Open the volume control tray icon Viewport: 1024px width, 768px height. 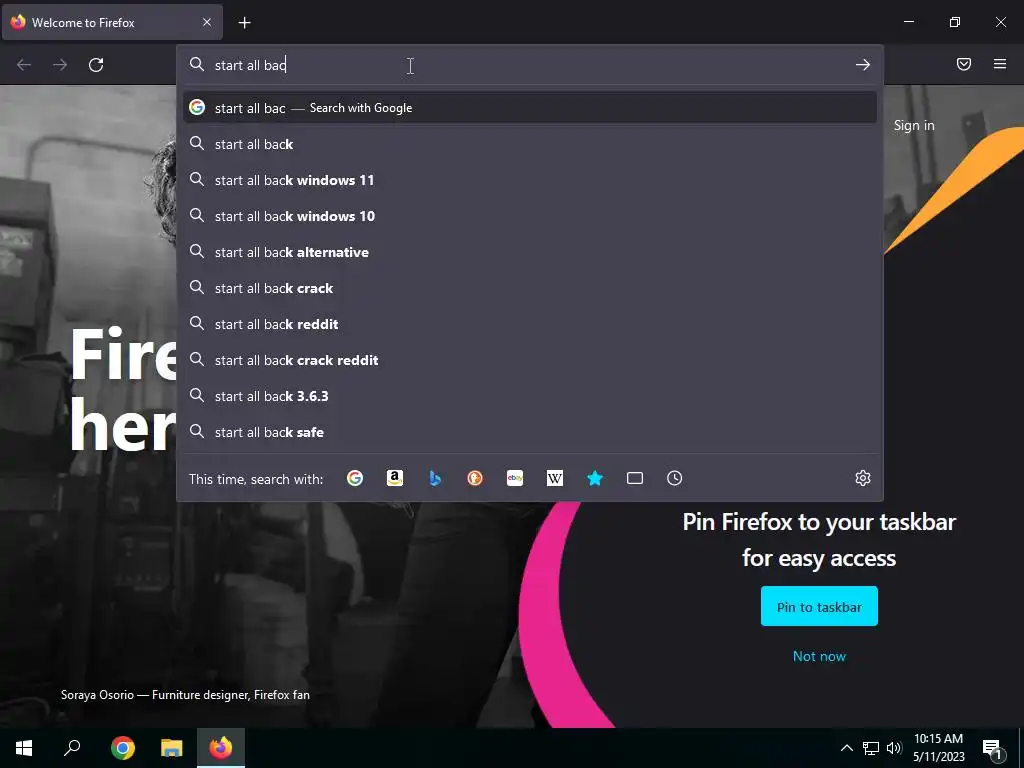[894, 748]
